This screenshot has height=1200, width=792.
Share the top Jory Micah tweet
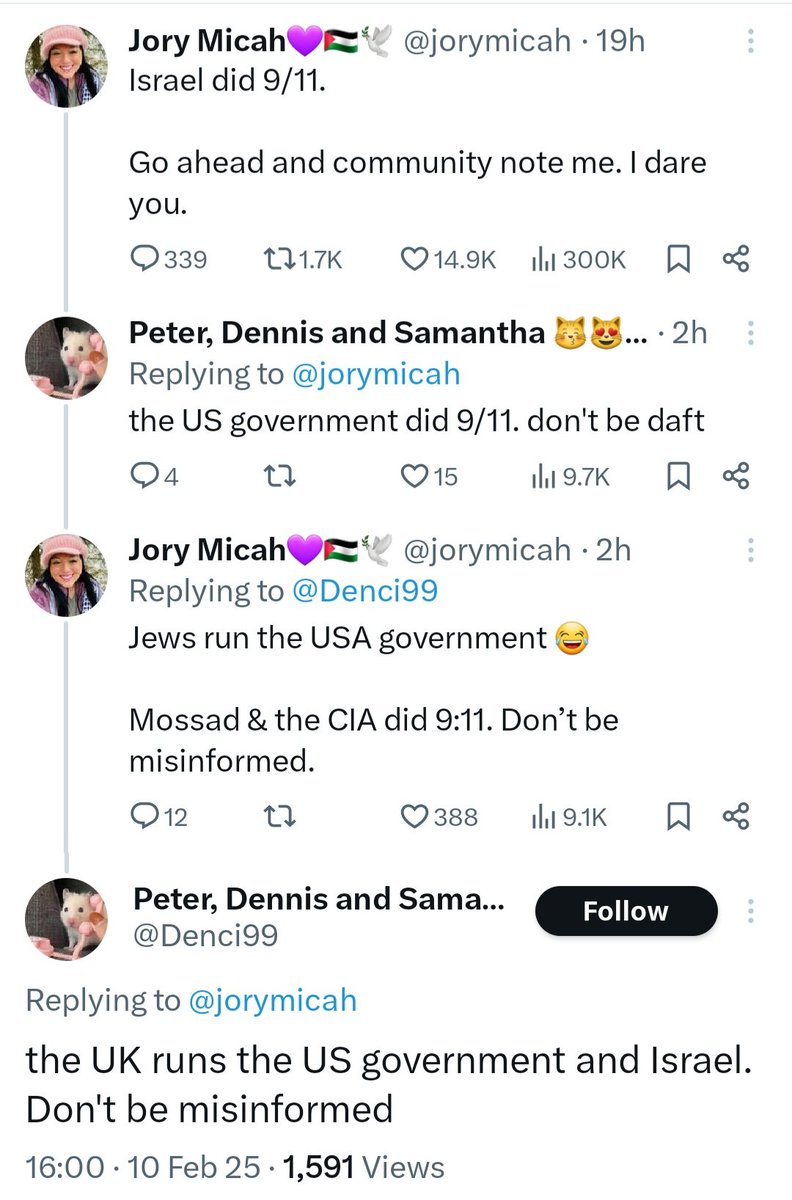(735, 260)
